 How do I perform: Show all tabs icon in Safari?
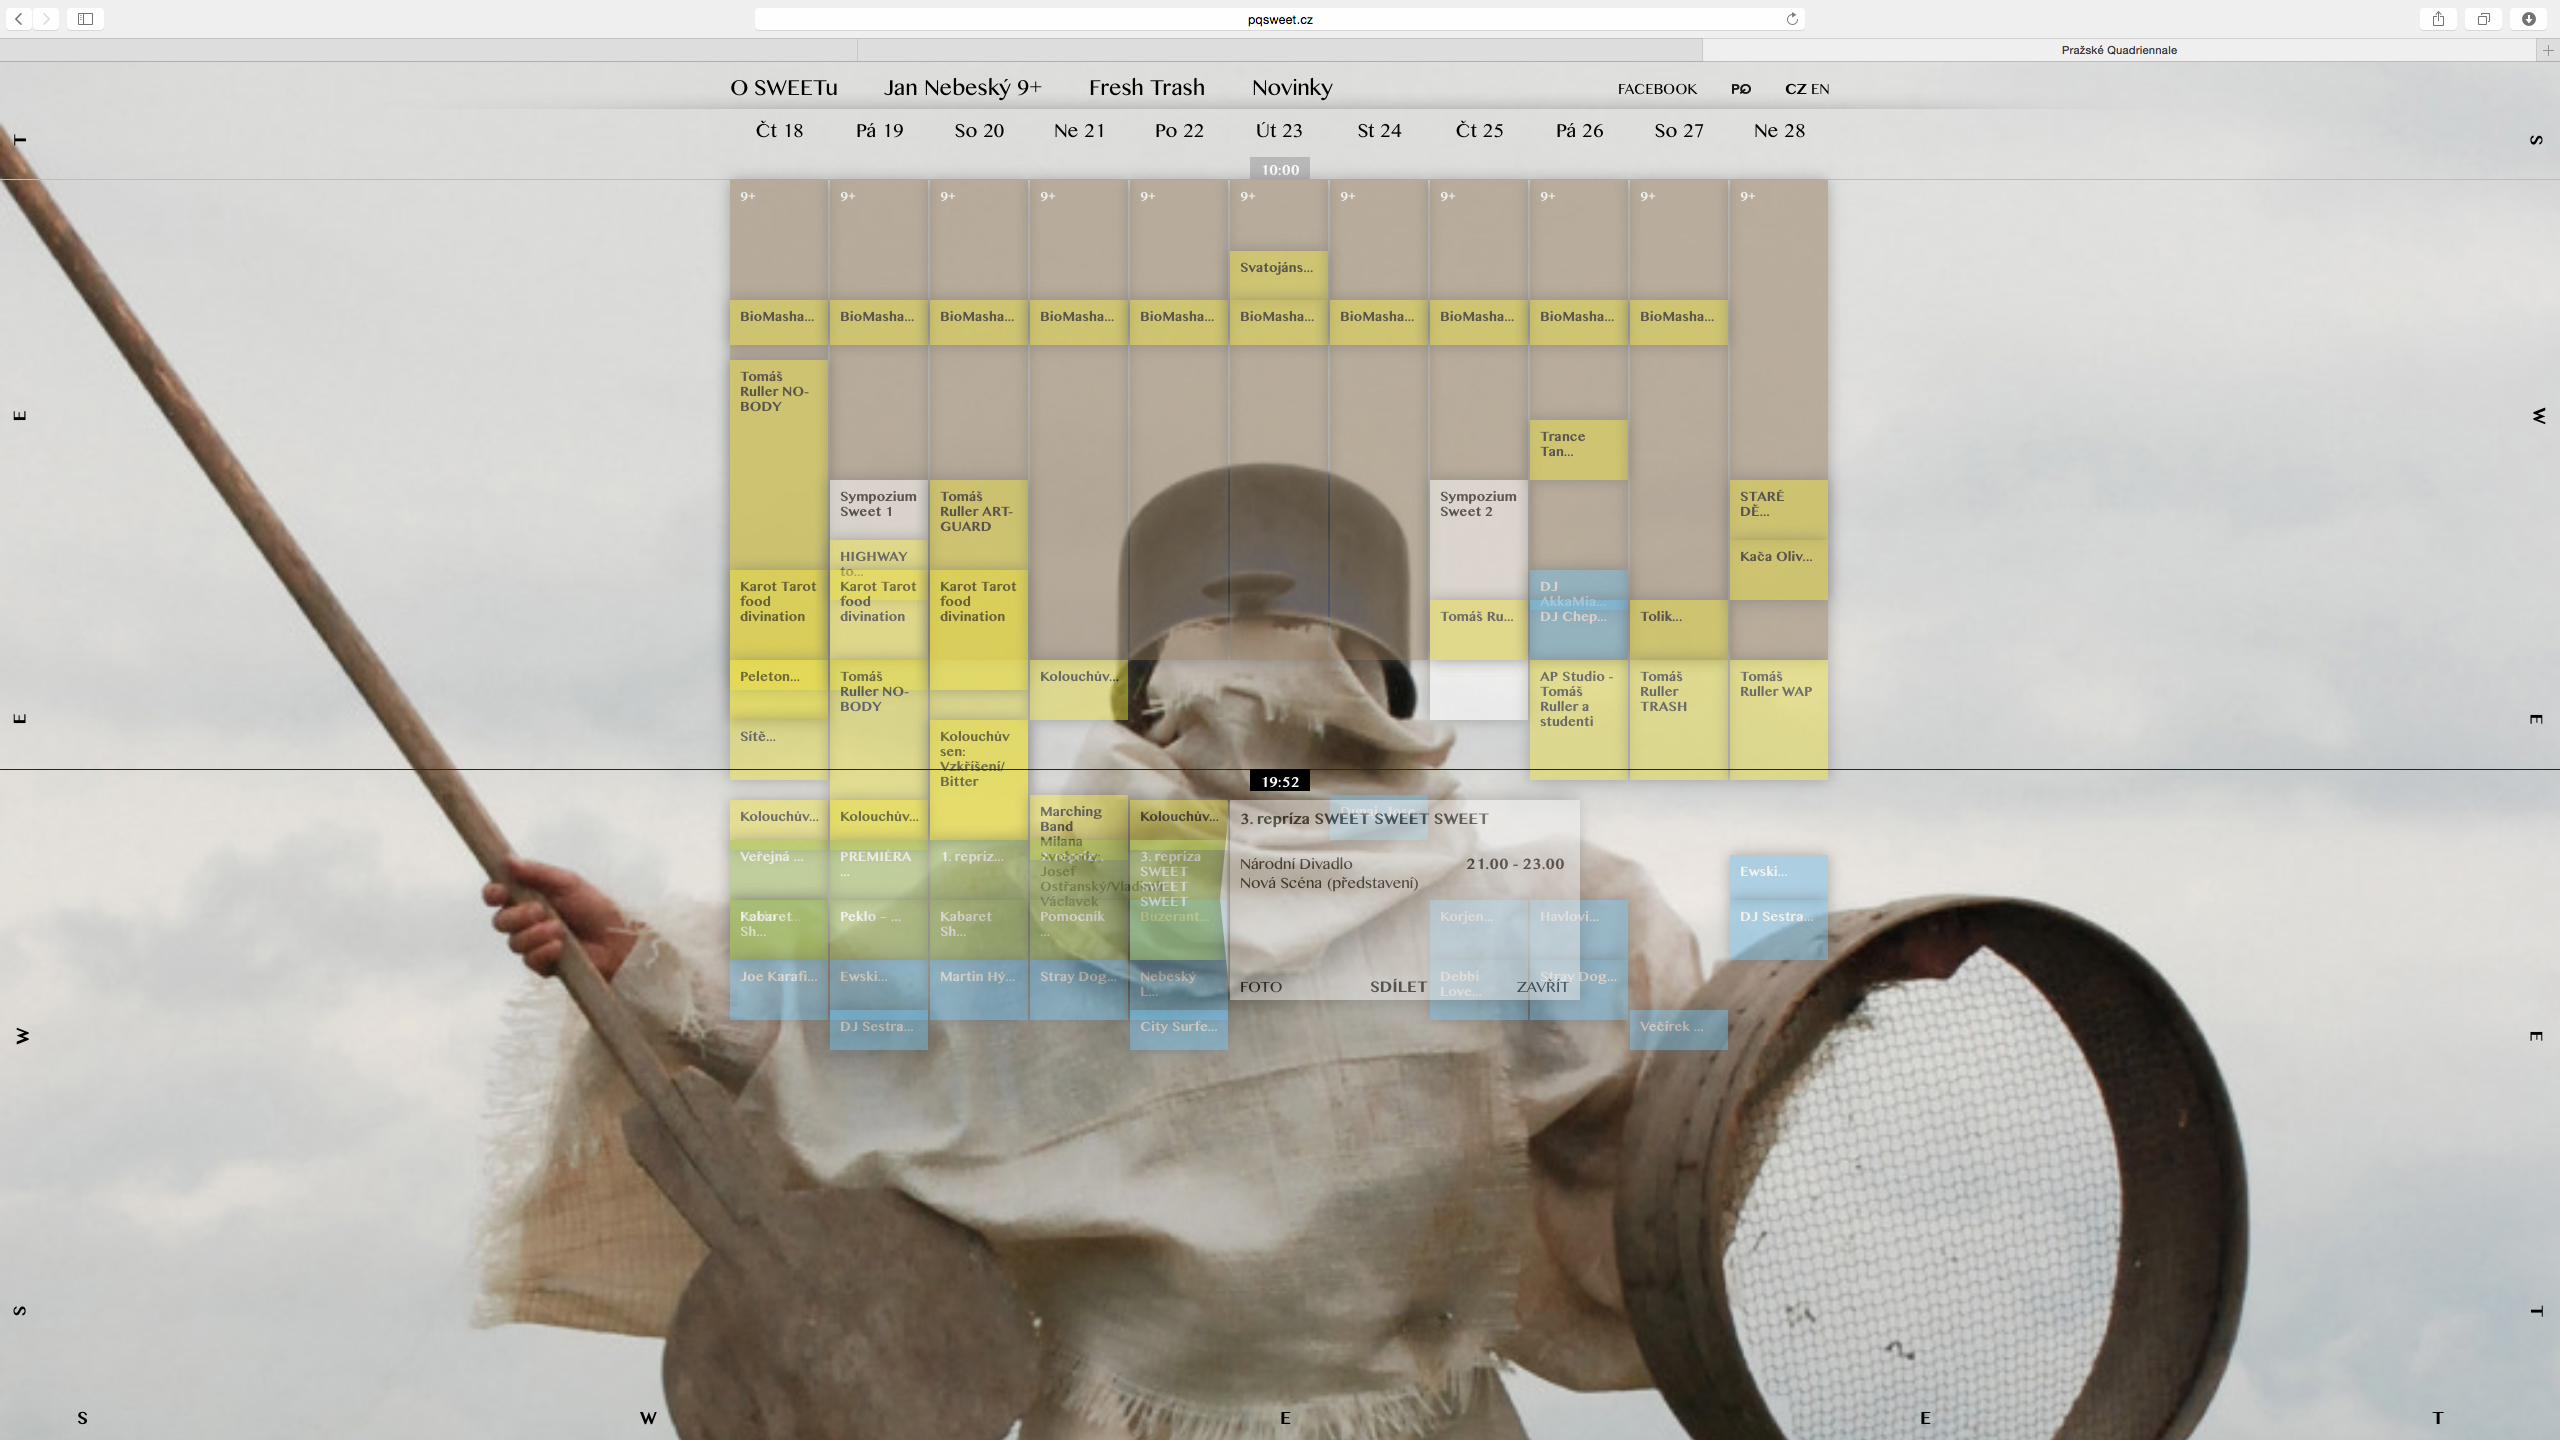pyautogui.click(x=2483, y=19)
